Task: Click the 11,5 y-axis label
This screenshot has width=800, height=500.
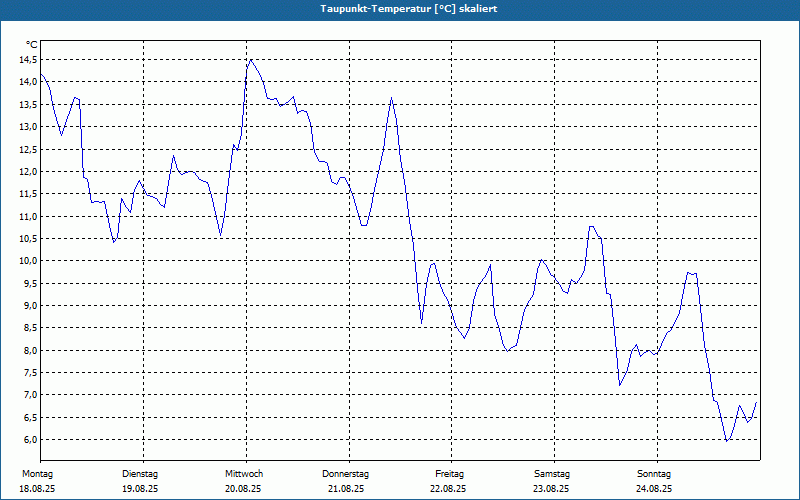Action: [x=29, y=194]
